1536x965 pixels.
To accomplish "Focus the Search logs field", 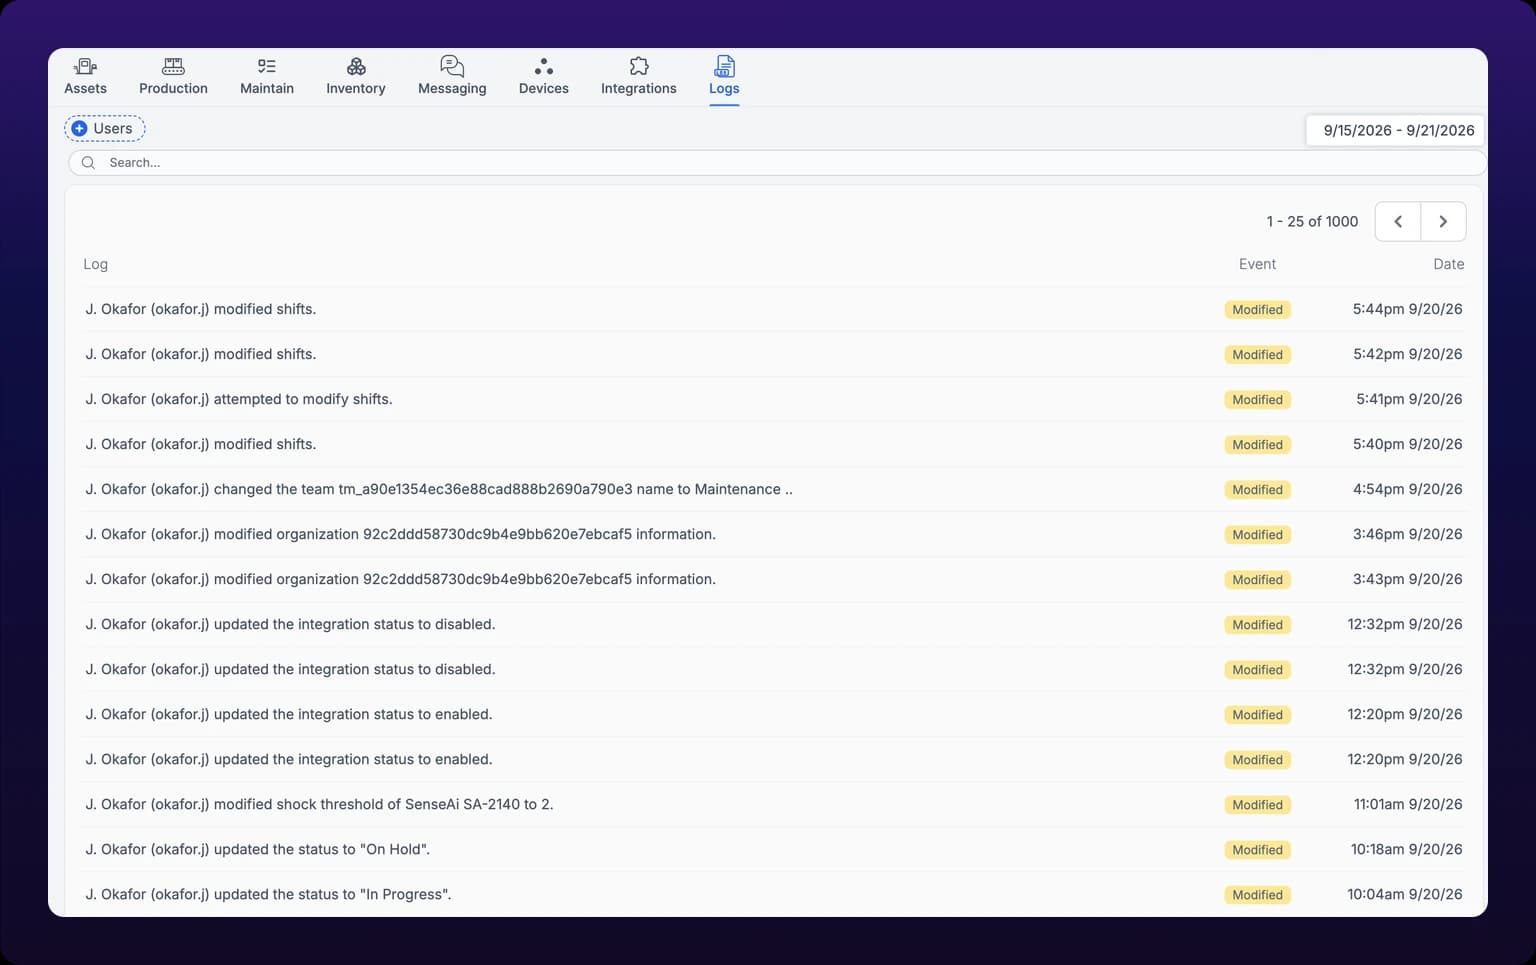I will [777, 162].
